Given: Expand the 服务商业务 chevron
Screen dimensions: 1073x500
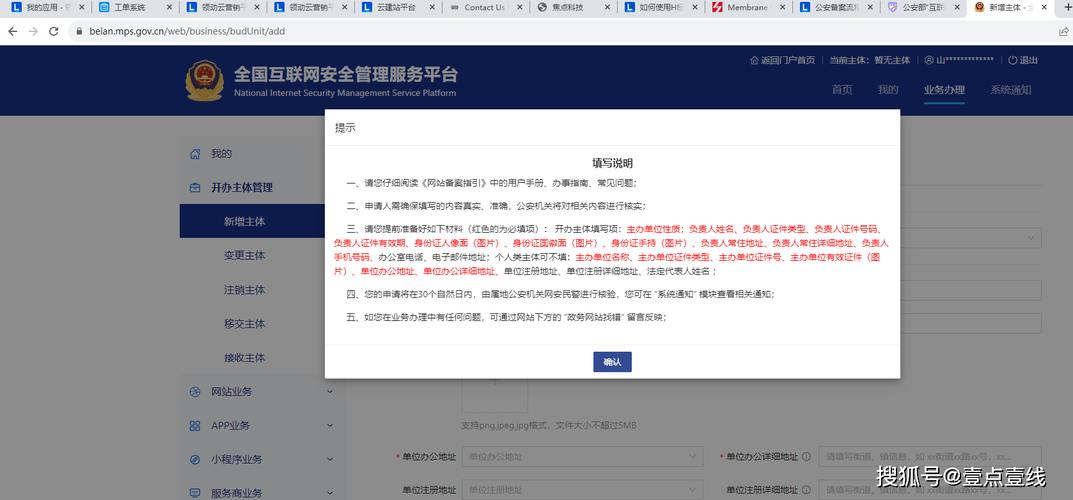Looking at the screenshot, I should (x=330, y=492).
